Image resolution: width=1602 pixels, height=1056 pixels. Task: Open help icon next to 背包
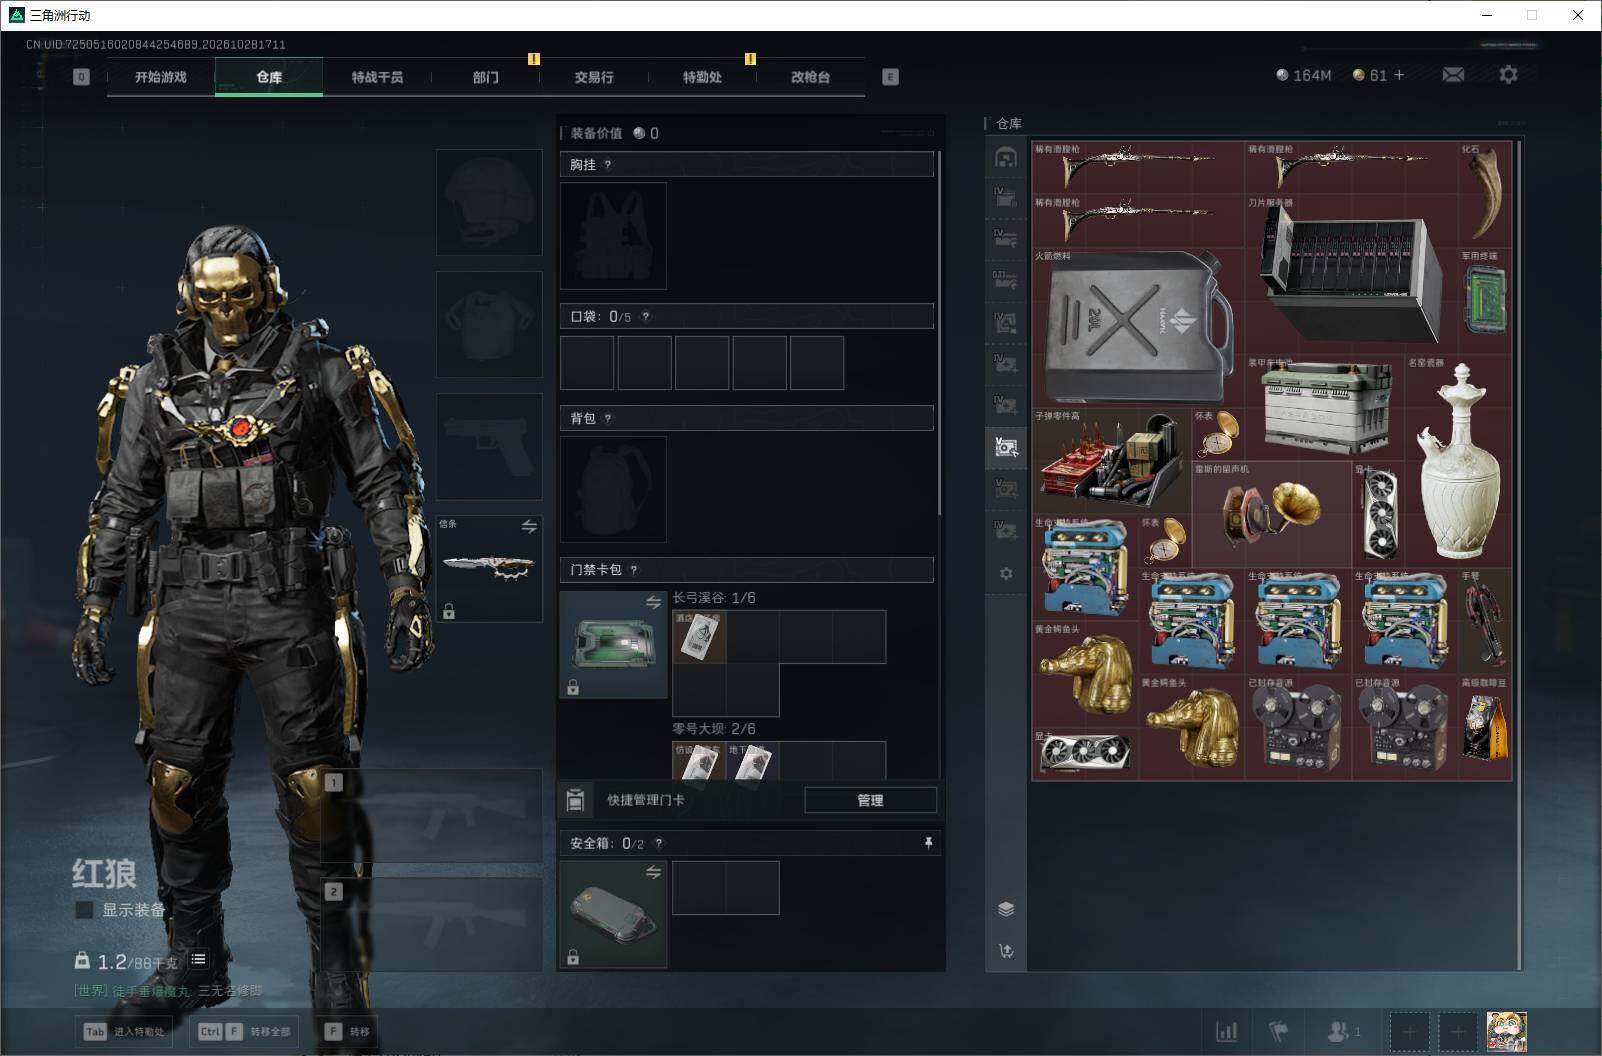click(607, 419)
